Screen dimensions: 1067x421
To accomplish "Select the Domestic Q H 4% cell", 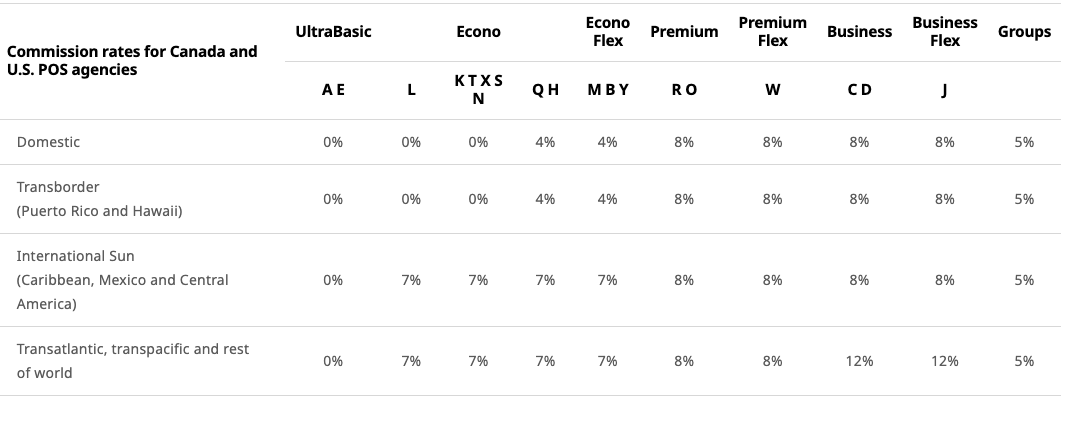I will (x=545, y=142).
